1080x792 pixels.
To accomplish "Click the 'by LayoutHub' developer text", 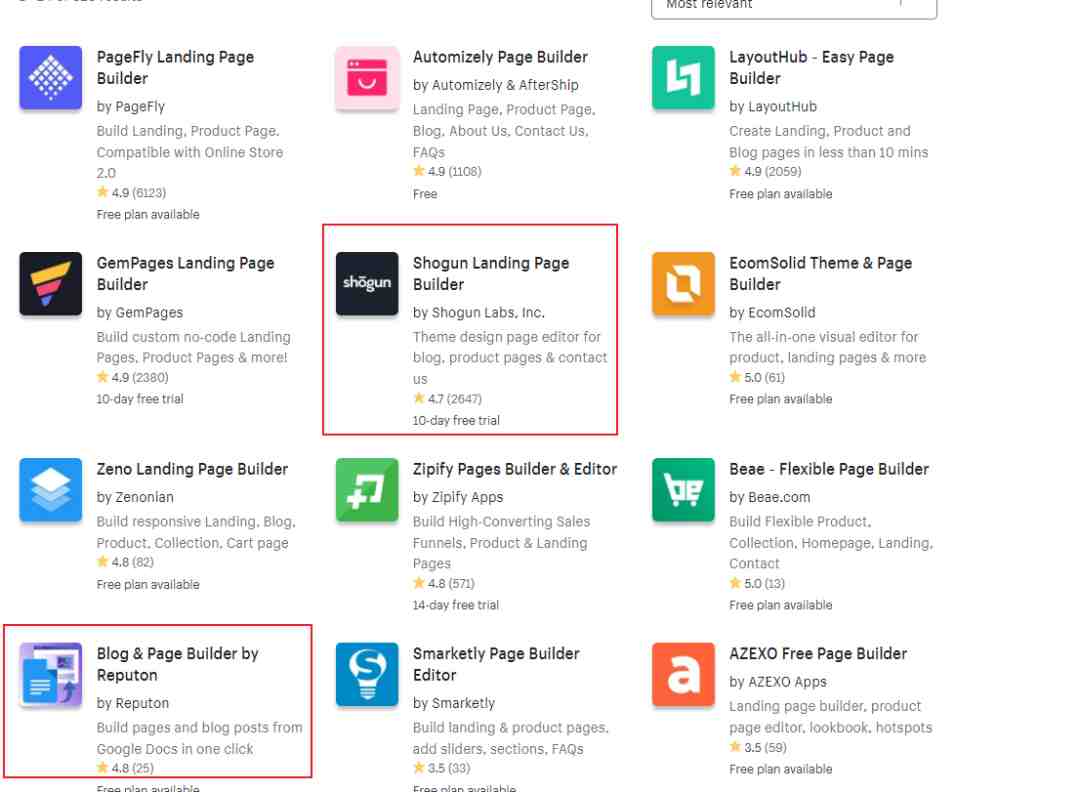I will (773, 107).
